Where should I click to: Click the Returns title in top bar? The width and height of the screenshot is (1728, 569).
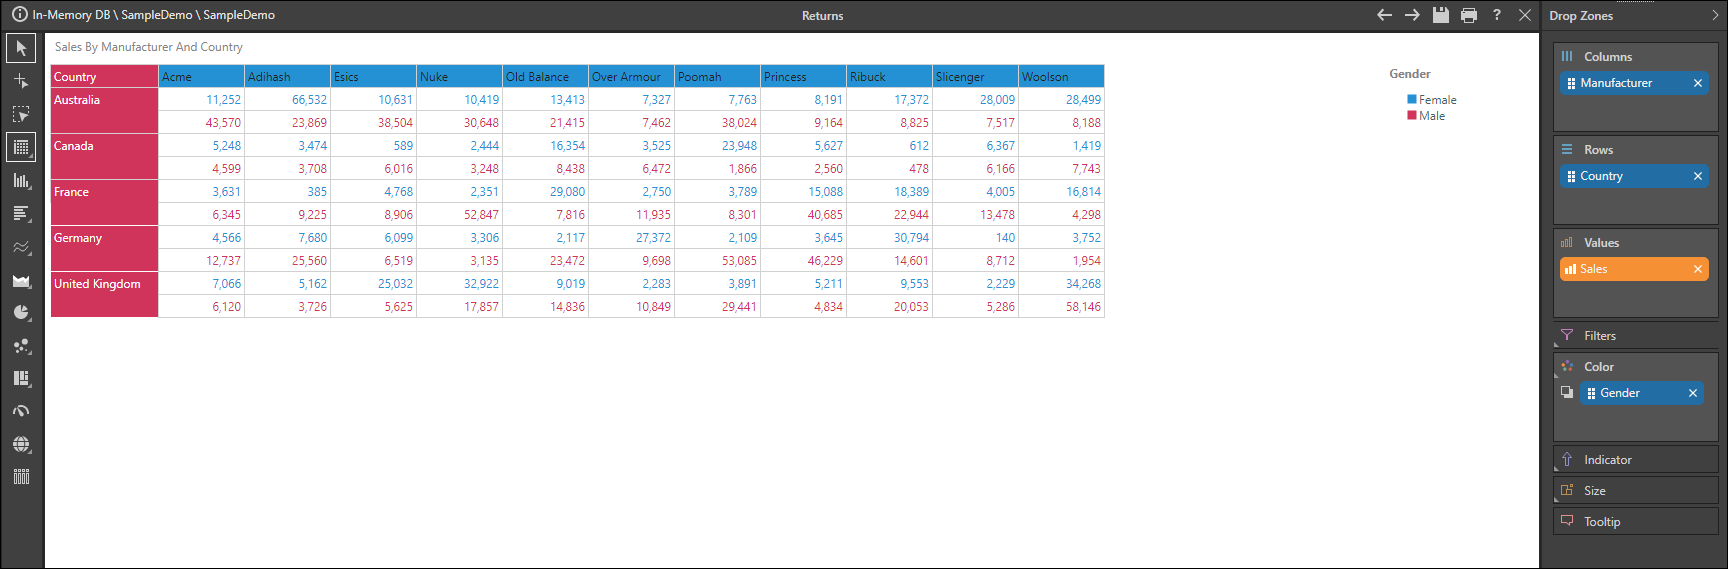click(823, 16)
